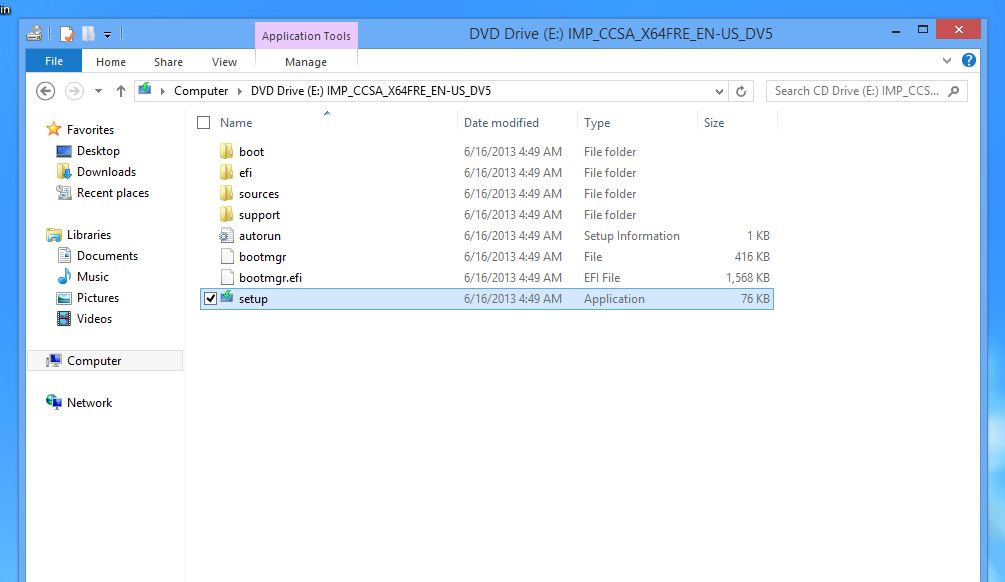
Task: Open the Music library
Action: click(x=93, y=277)
